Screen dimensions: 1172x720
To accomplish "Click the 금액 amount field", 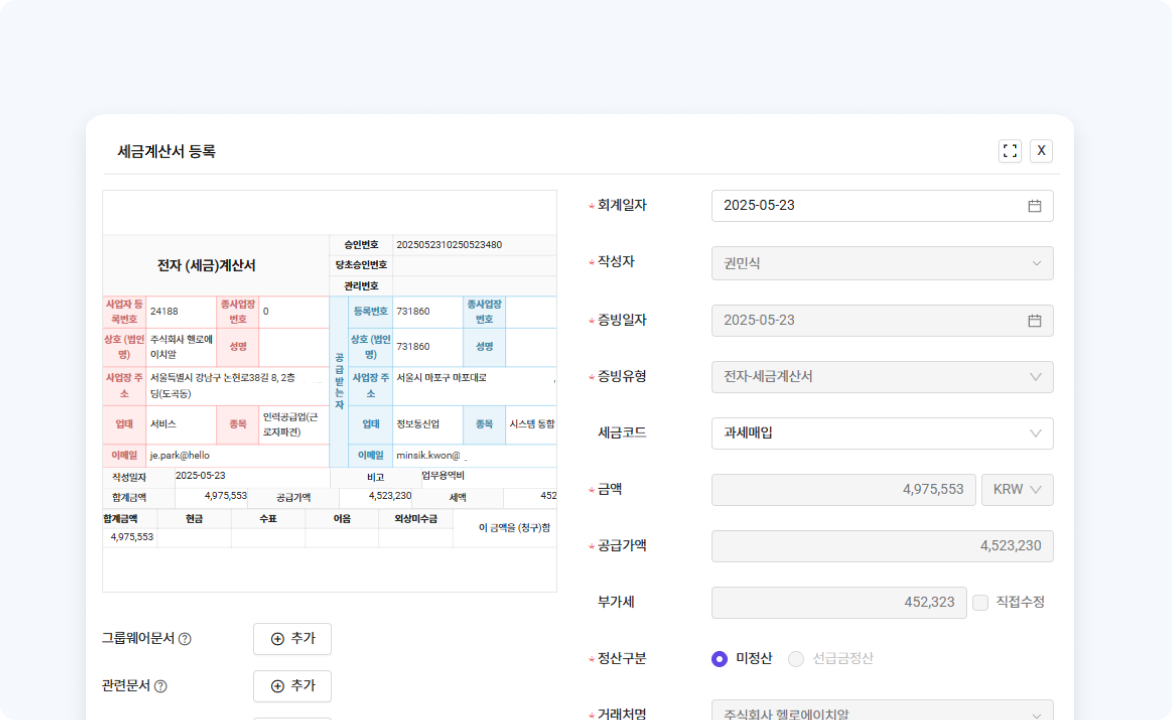I will 842,490.
